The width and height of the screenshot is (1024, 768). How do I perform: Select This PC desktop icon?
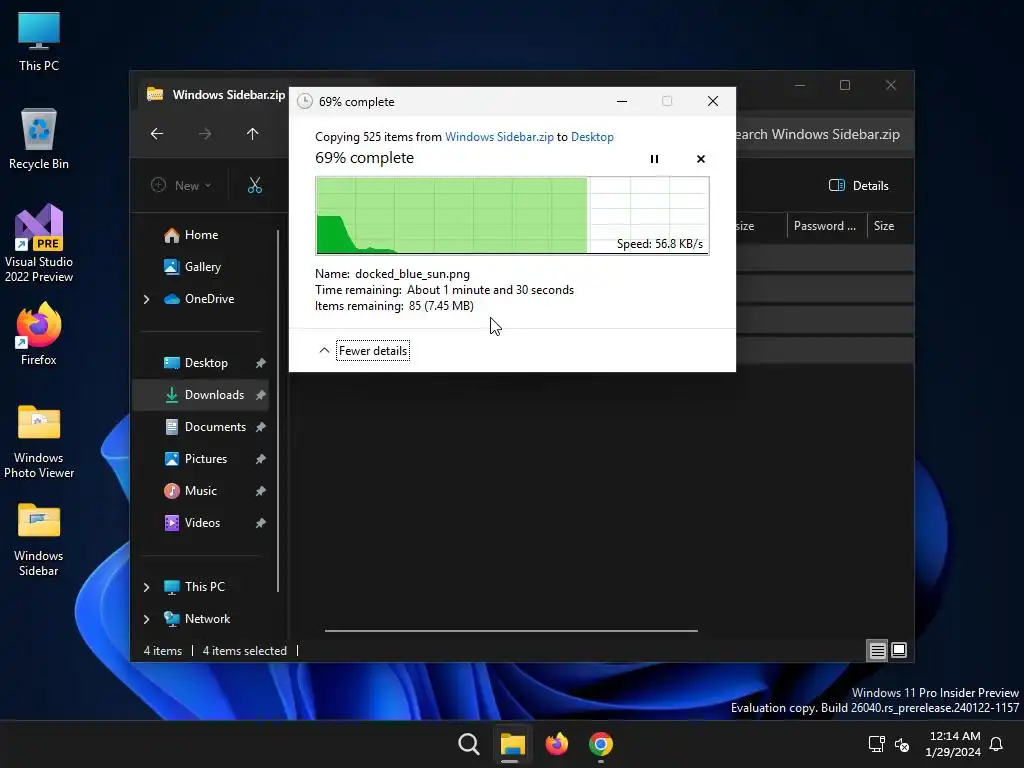(x=39, y=40)
